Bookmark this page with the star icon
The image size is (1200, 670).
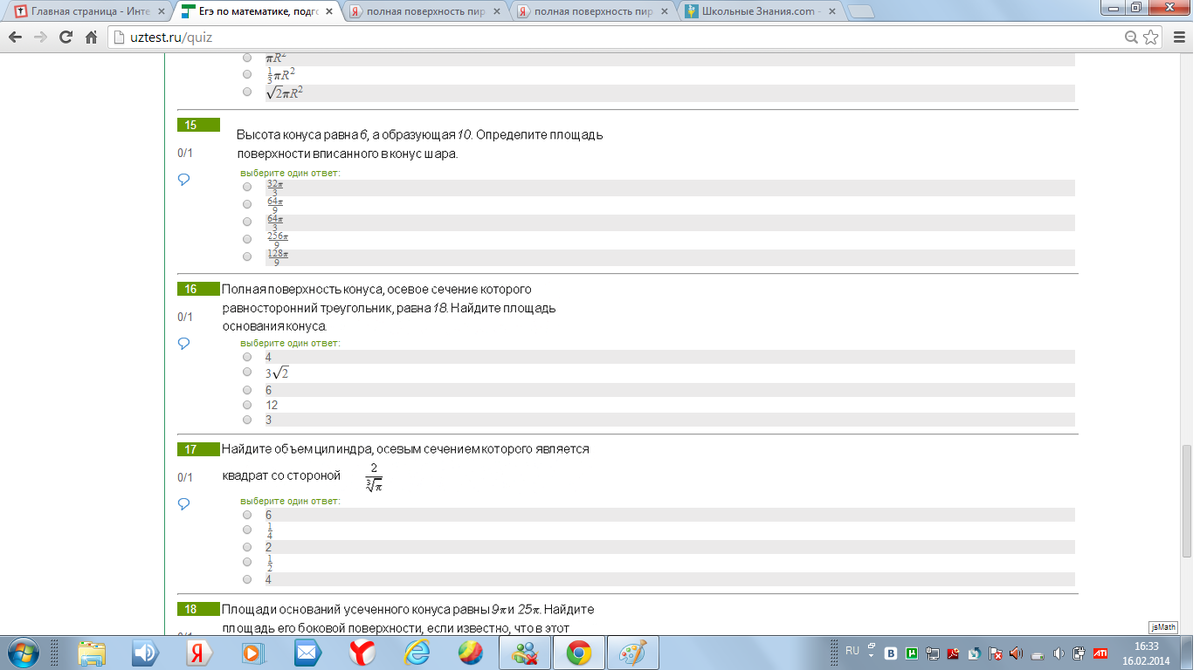click(x=1151, y=37)
